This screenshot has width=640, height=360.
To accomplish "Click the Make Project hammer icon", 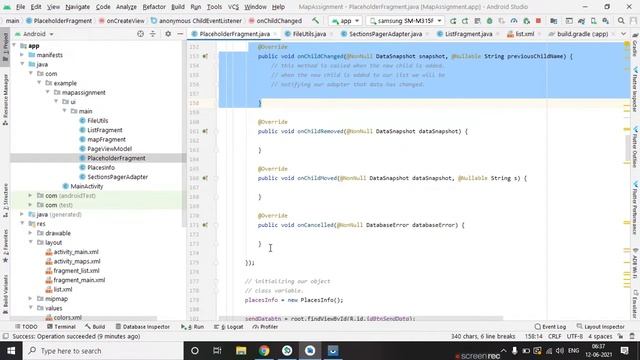I will (316, 20).
